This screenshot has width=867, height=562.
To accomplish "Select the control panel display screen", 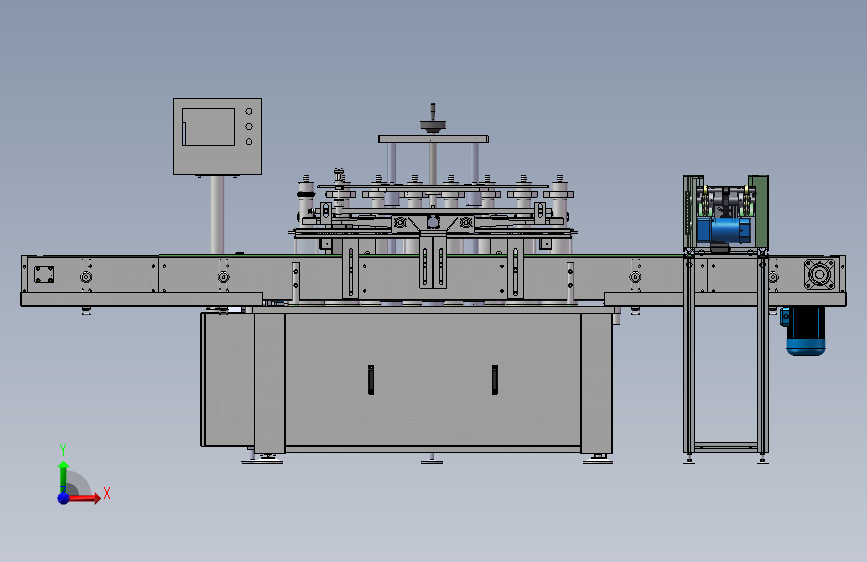I will click(x=208, y=127).
